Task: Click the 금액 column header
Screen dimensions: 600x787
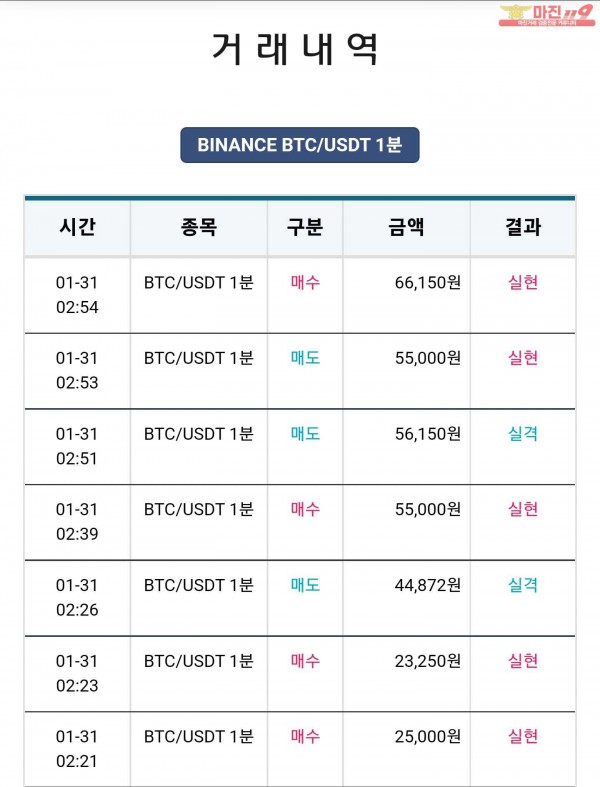Action: point(406,227)
